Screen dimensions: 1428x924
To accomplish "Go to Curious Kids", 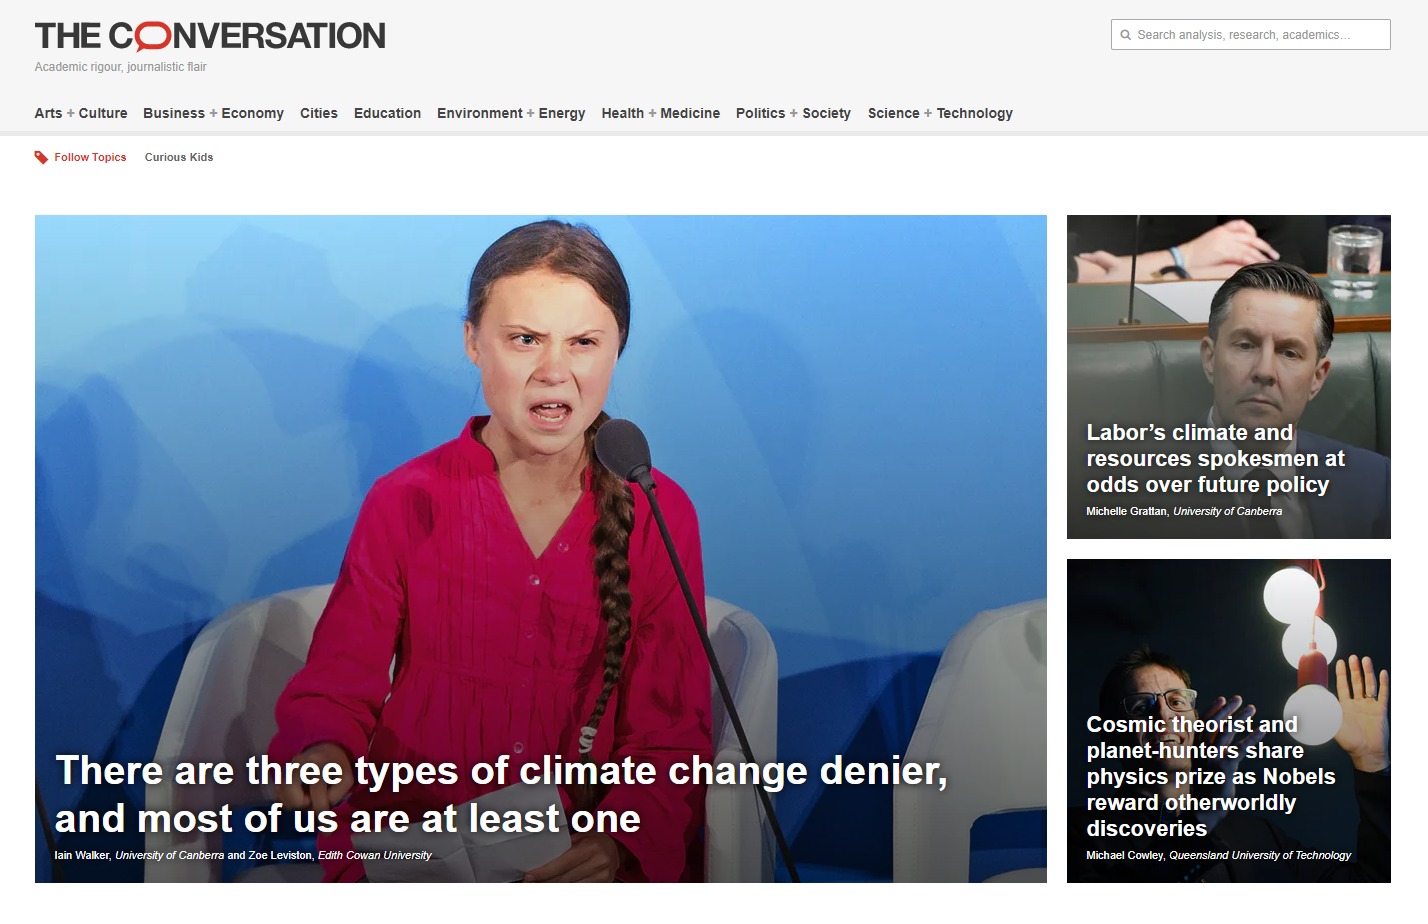I will (179, 157).
